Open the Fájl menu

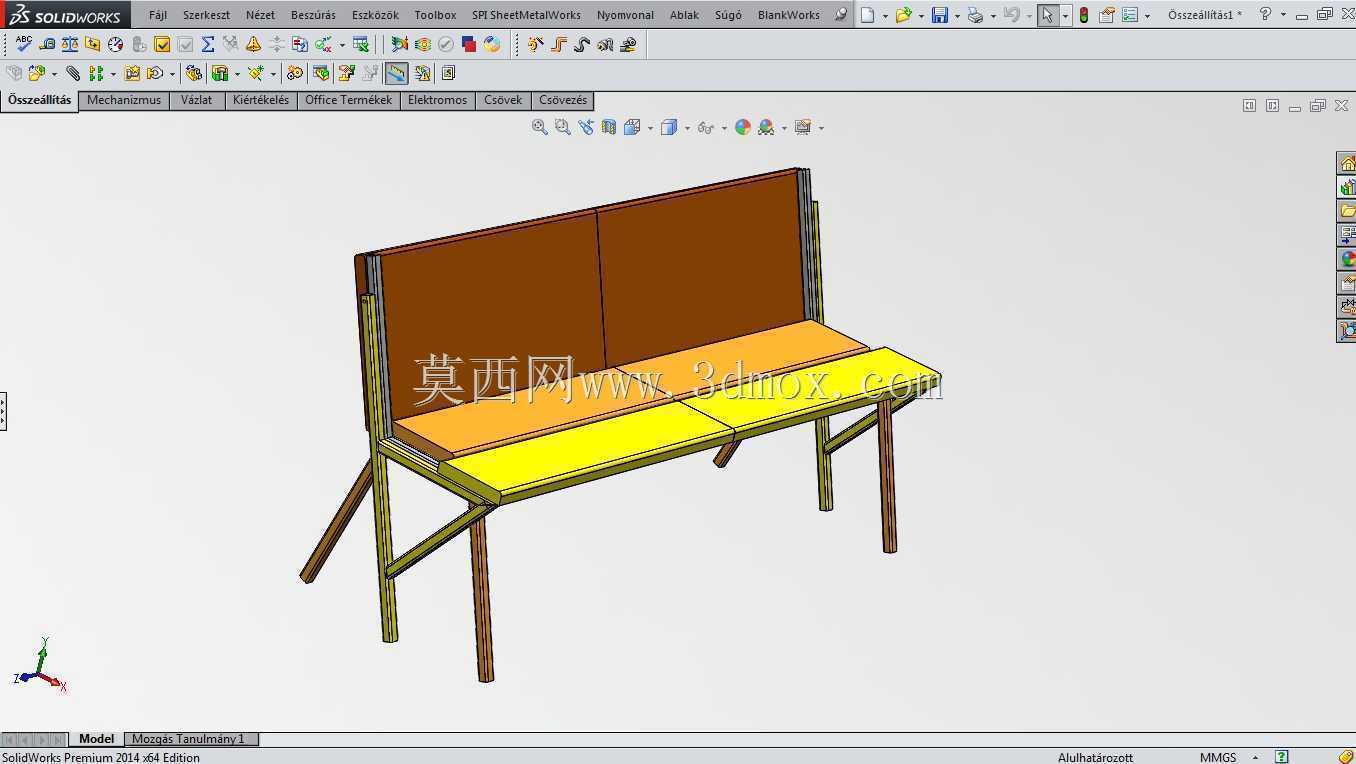[x=158, y=15]
